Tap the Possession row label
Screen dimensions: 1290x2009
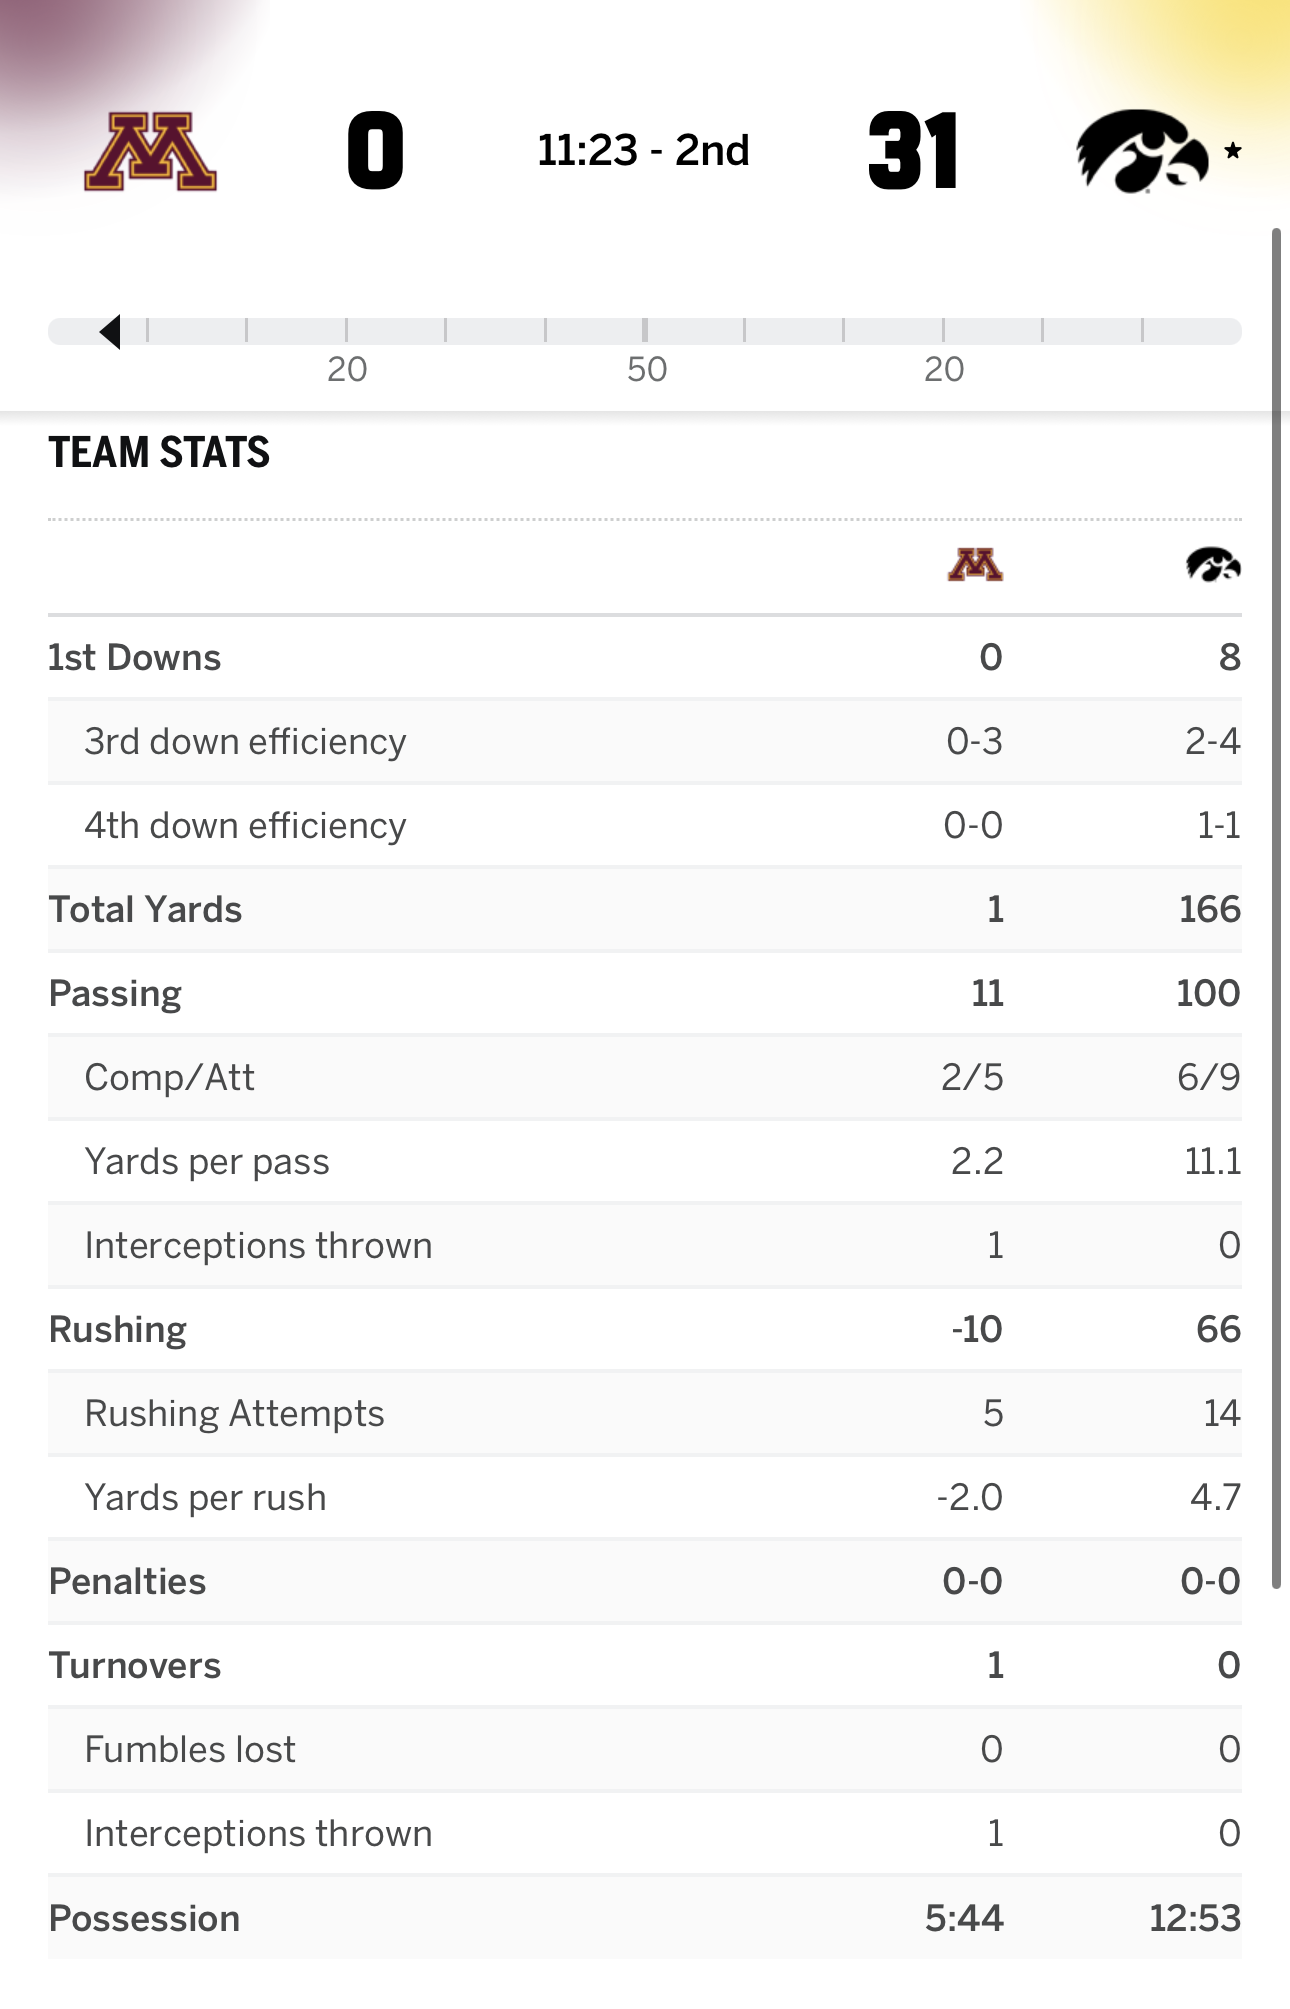[x=145, y=1919]
